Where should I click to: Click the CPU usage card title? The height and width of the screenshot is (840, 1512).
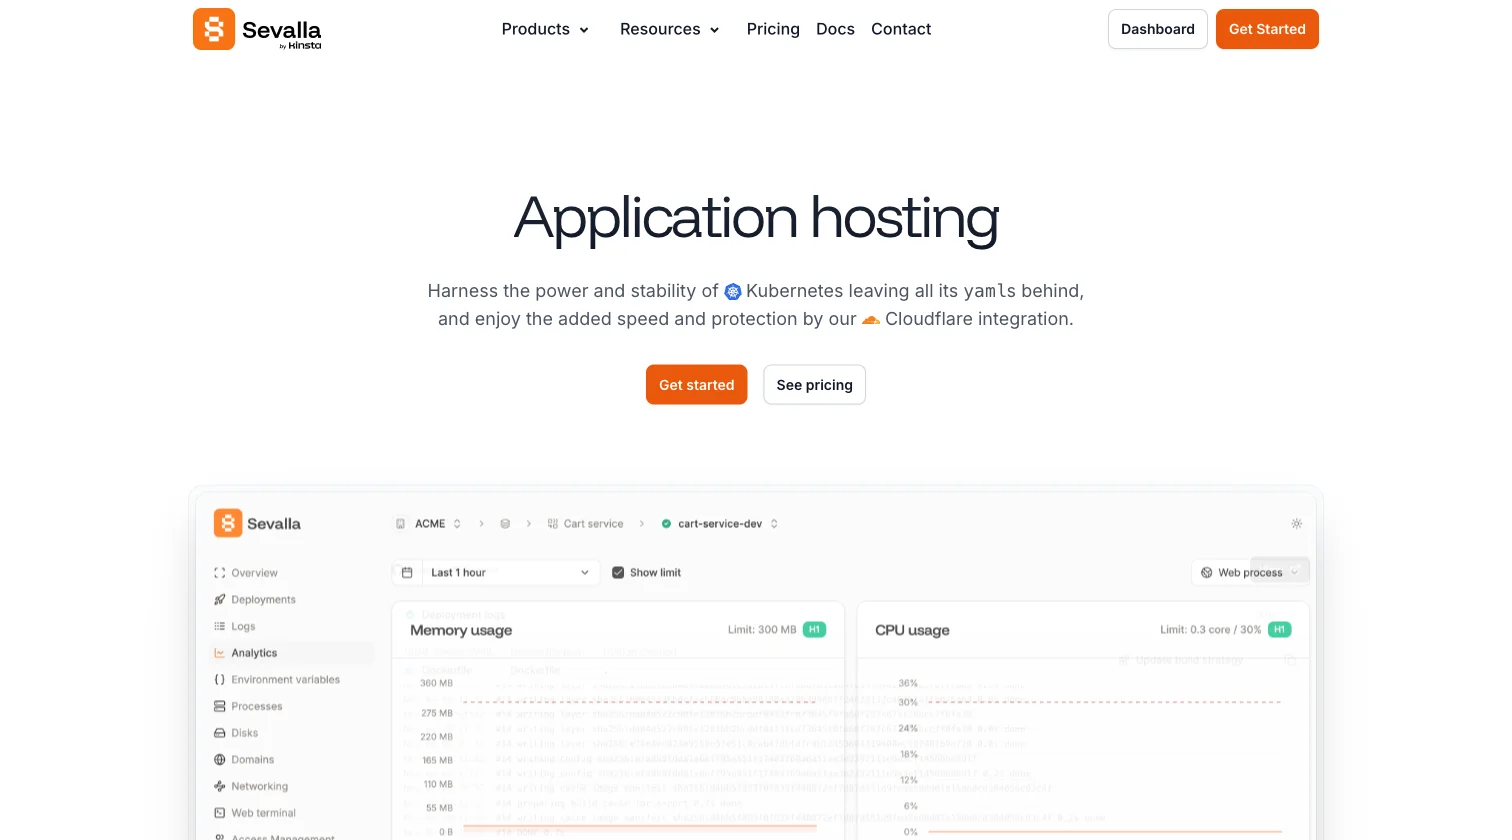pos(912,630)
